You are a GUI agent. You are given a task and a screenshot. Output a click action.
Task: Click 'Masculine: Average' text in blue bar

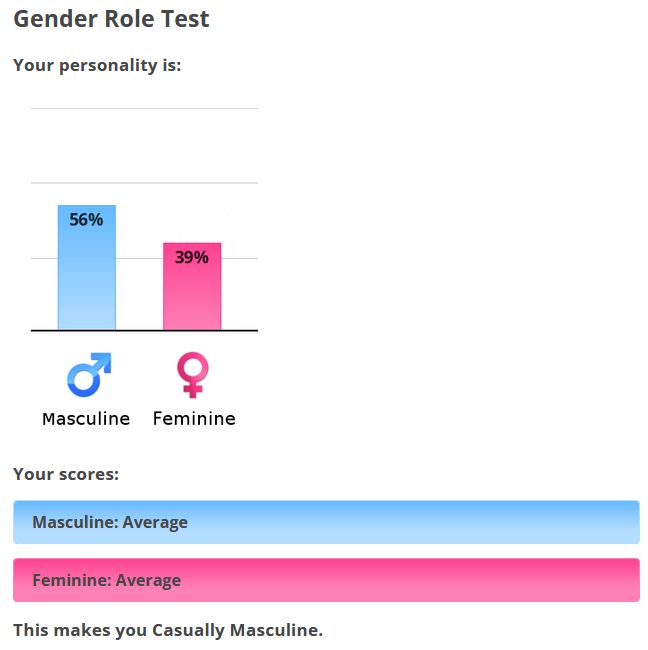110,522
